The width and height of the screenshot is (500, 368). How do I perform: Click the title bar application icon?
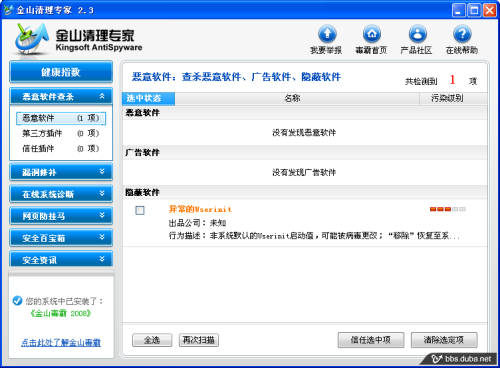(x=8, y=10)
